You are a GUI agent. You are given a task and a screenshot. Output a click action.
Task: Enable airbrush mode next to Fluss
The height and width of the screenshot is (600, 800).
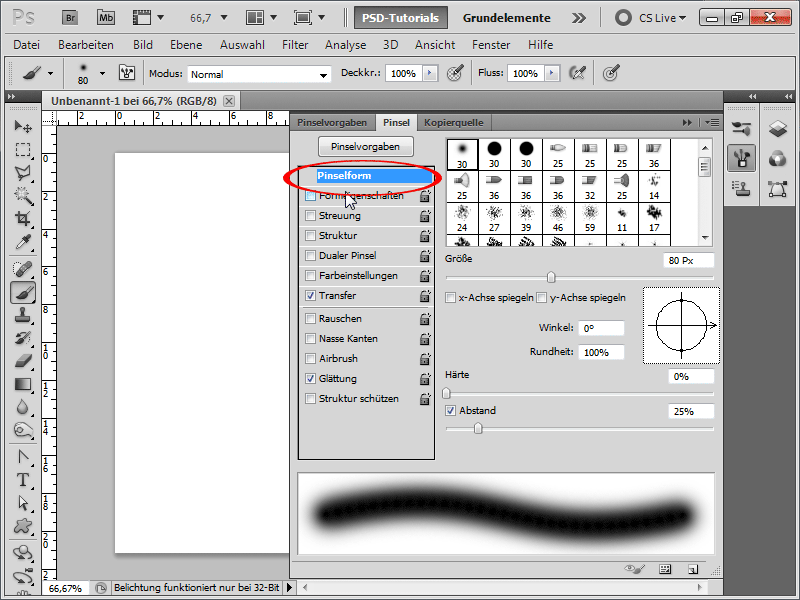point(577,73)
